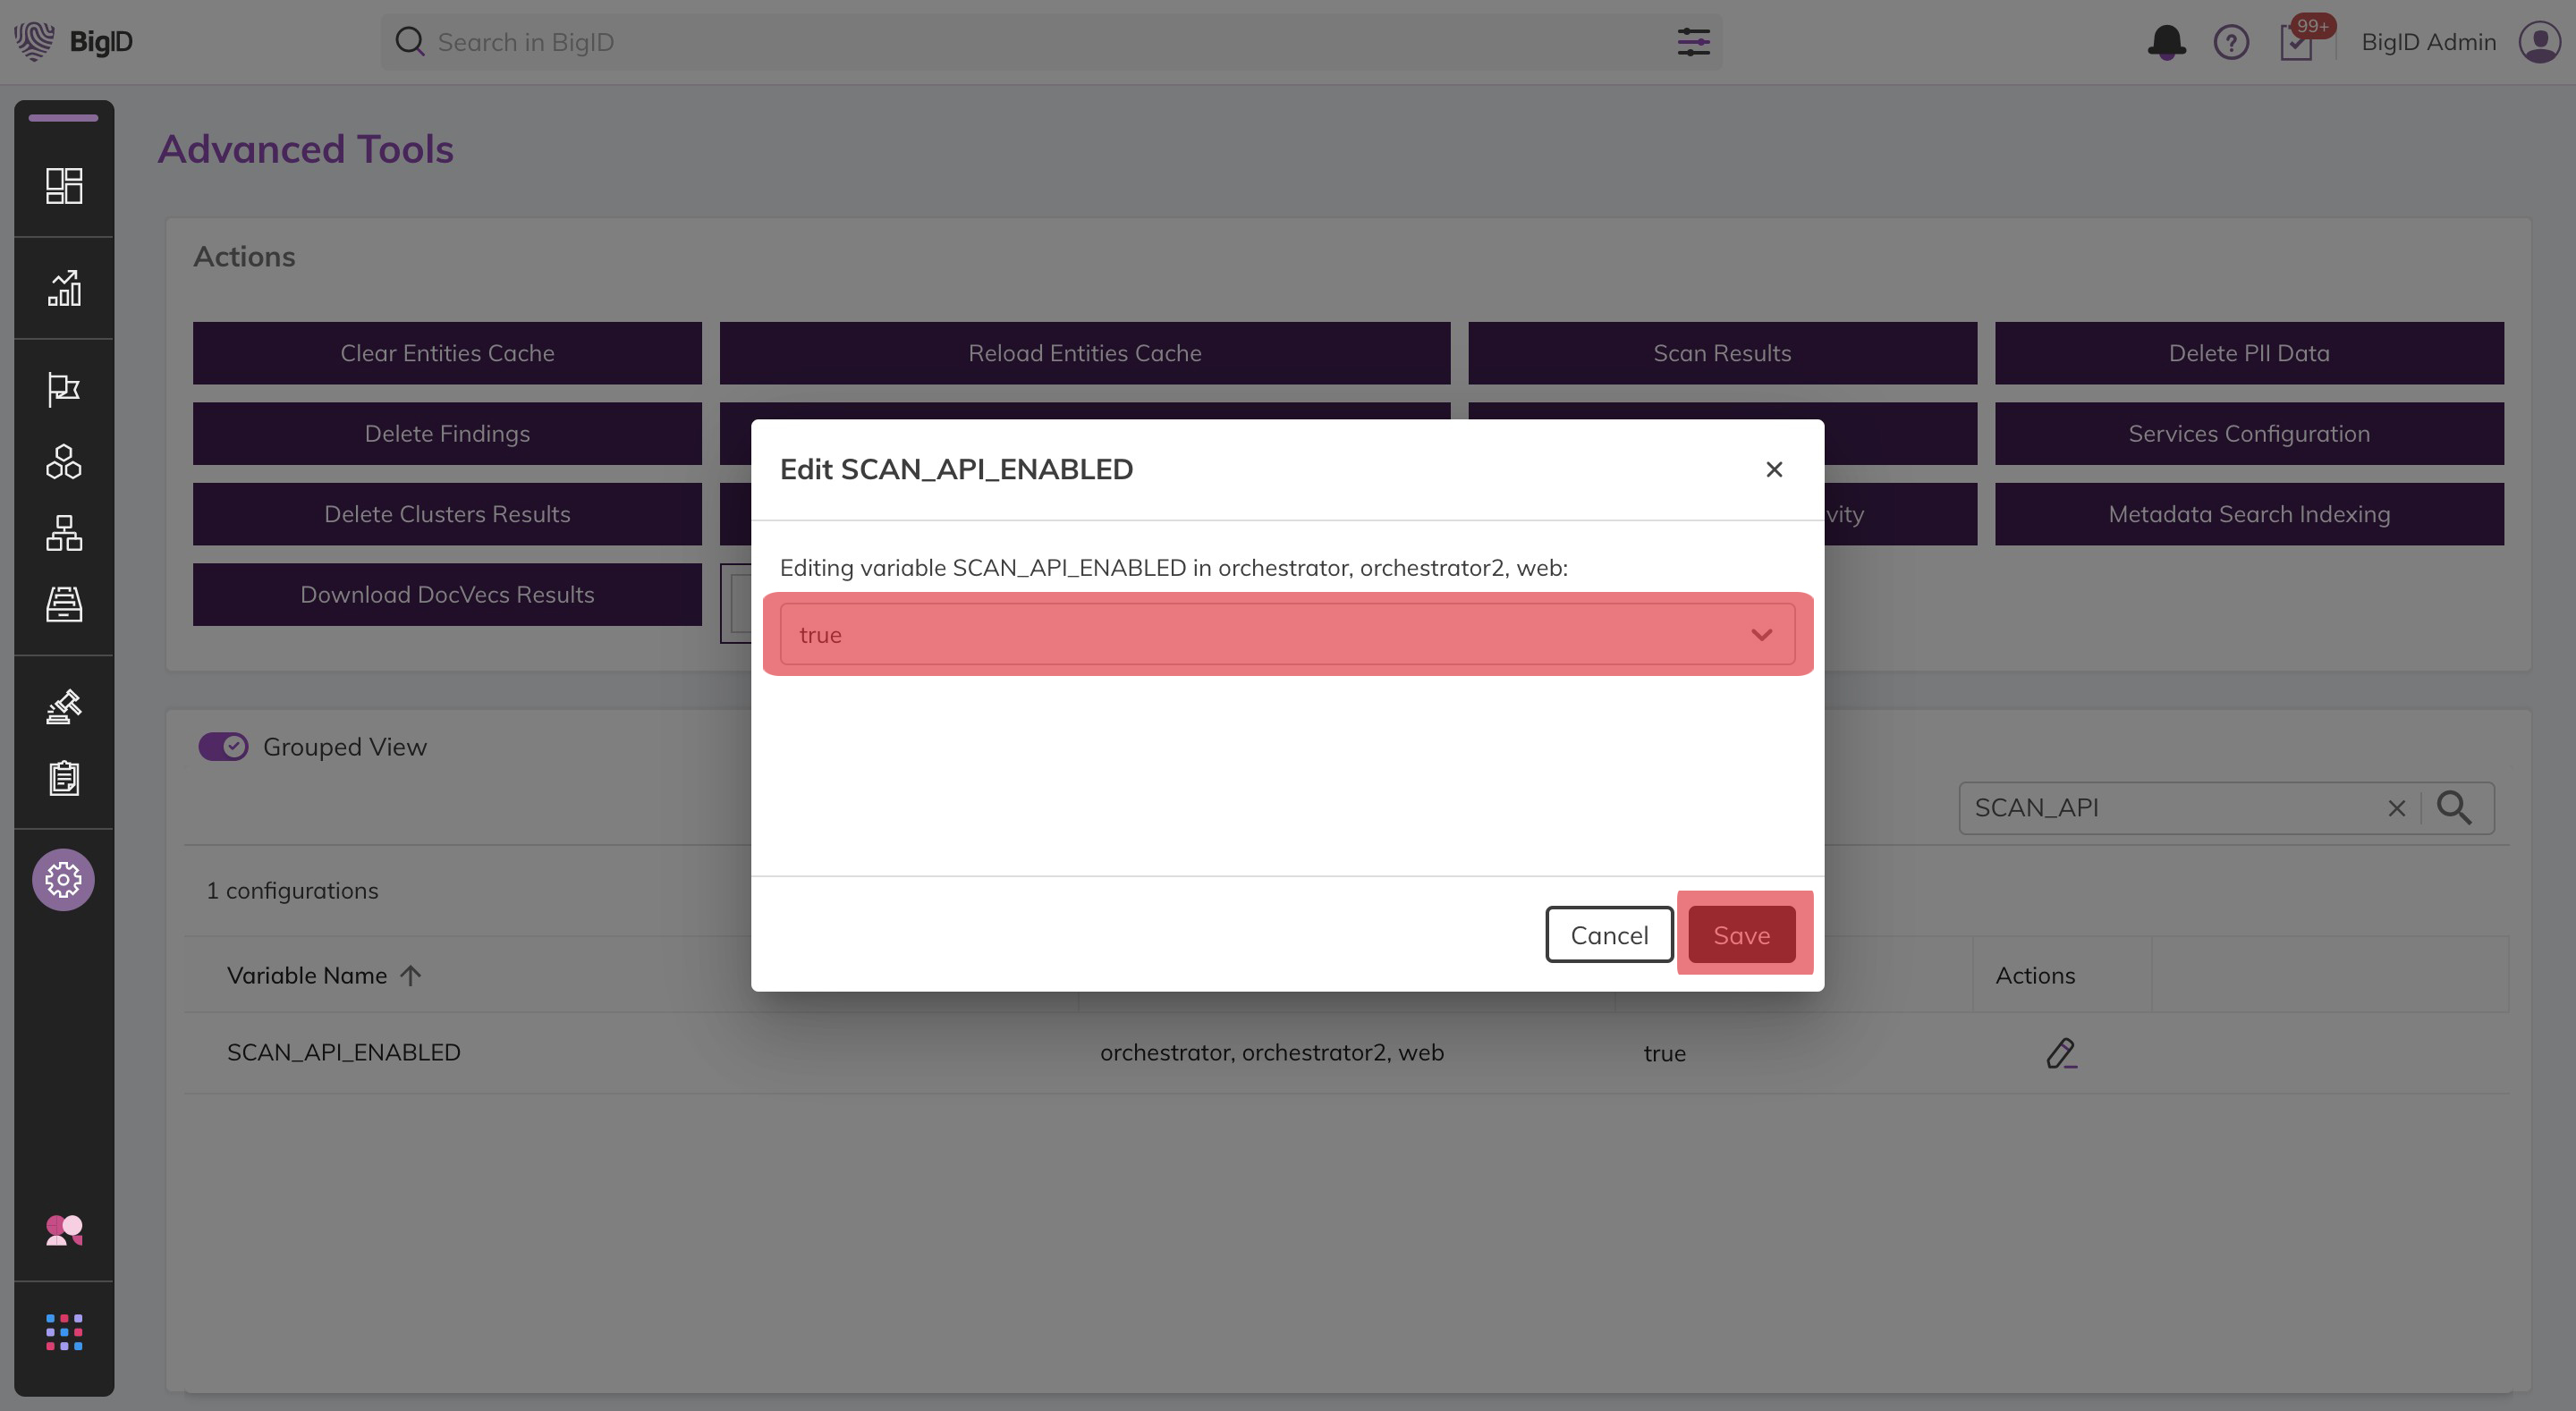The image size is (2576, 1411).
Task: Sort by Variable Name column arrow
Action: tap(411, 975)
